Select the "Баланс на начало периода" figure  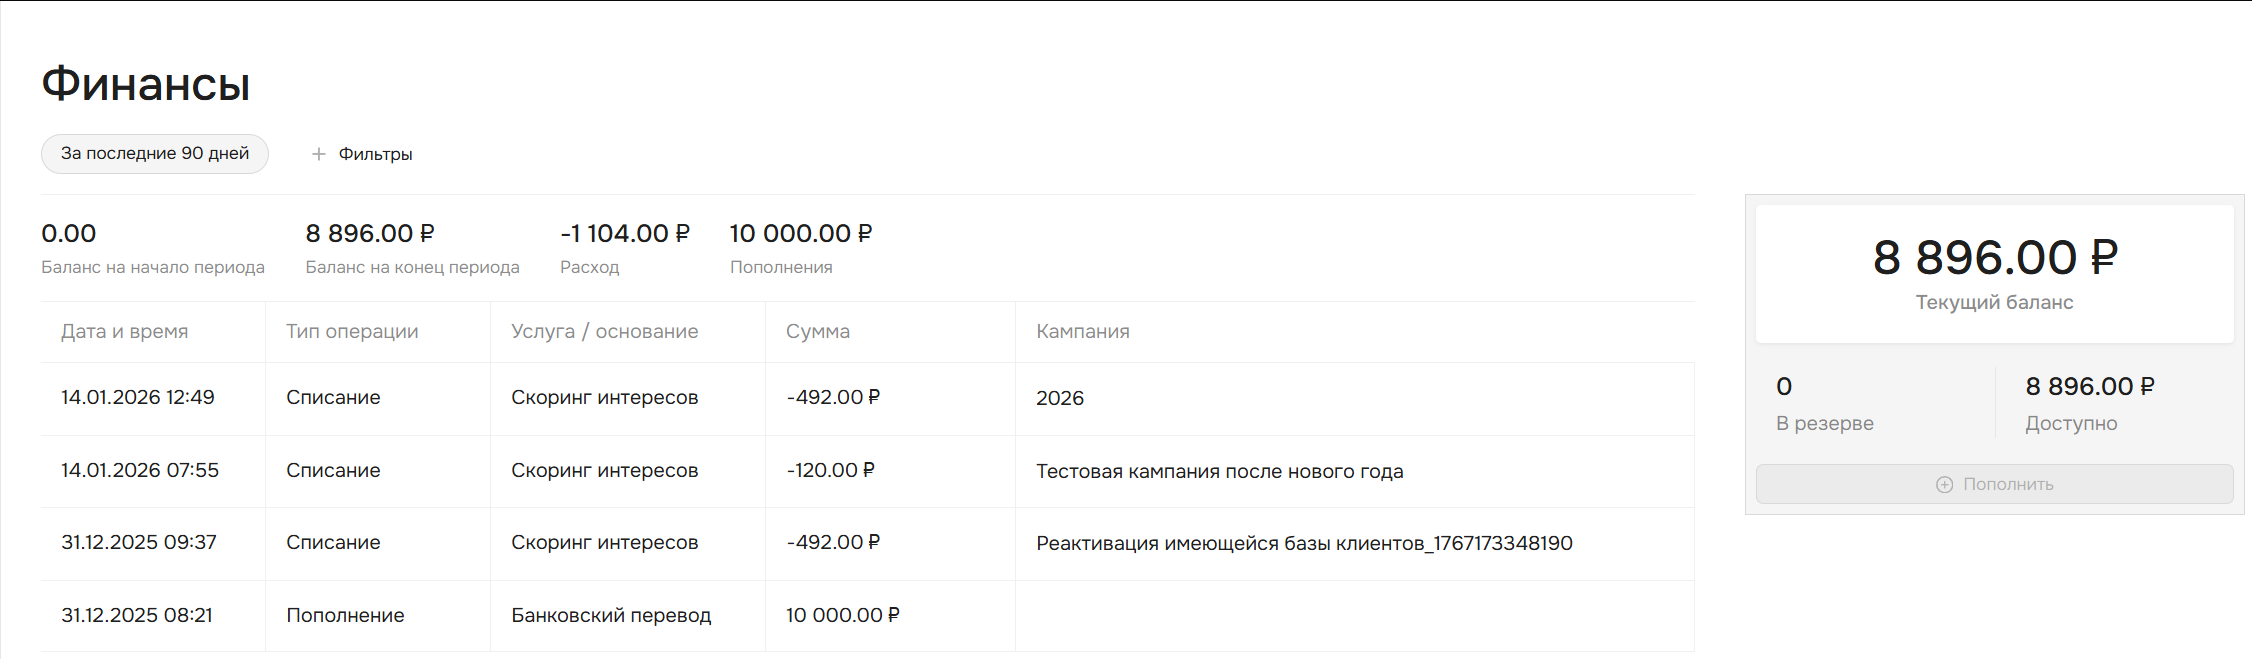[x=69, y=234]
